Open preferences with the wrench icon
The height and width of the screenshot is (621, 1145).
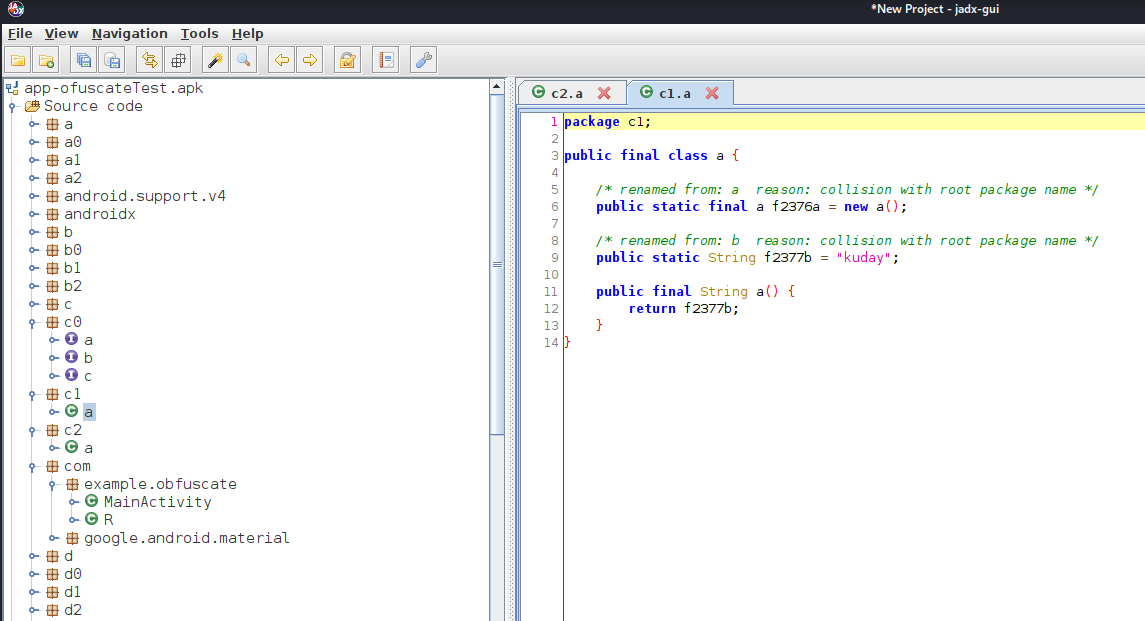(424, 61)
